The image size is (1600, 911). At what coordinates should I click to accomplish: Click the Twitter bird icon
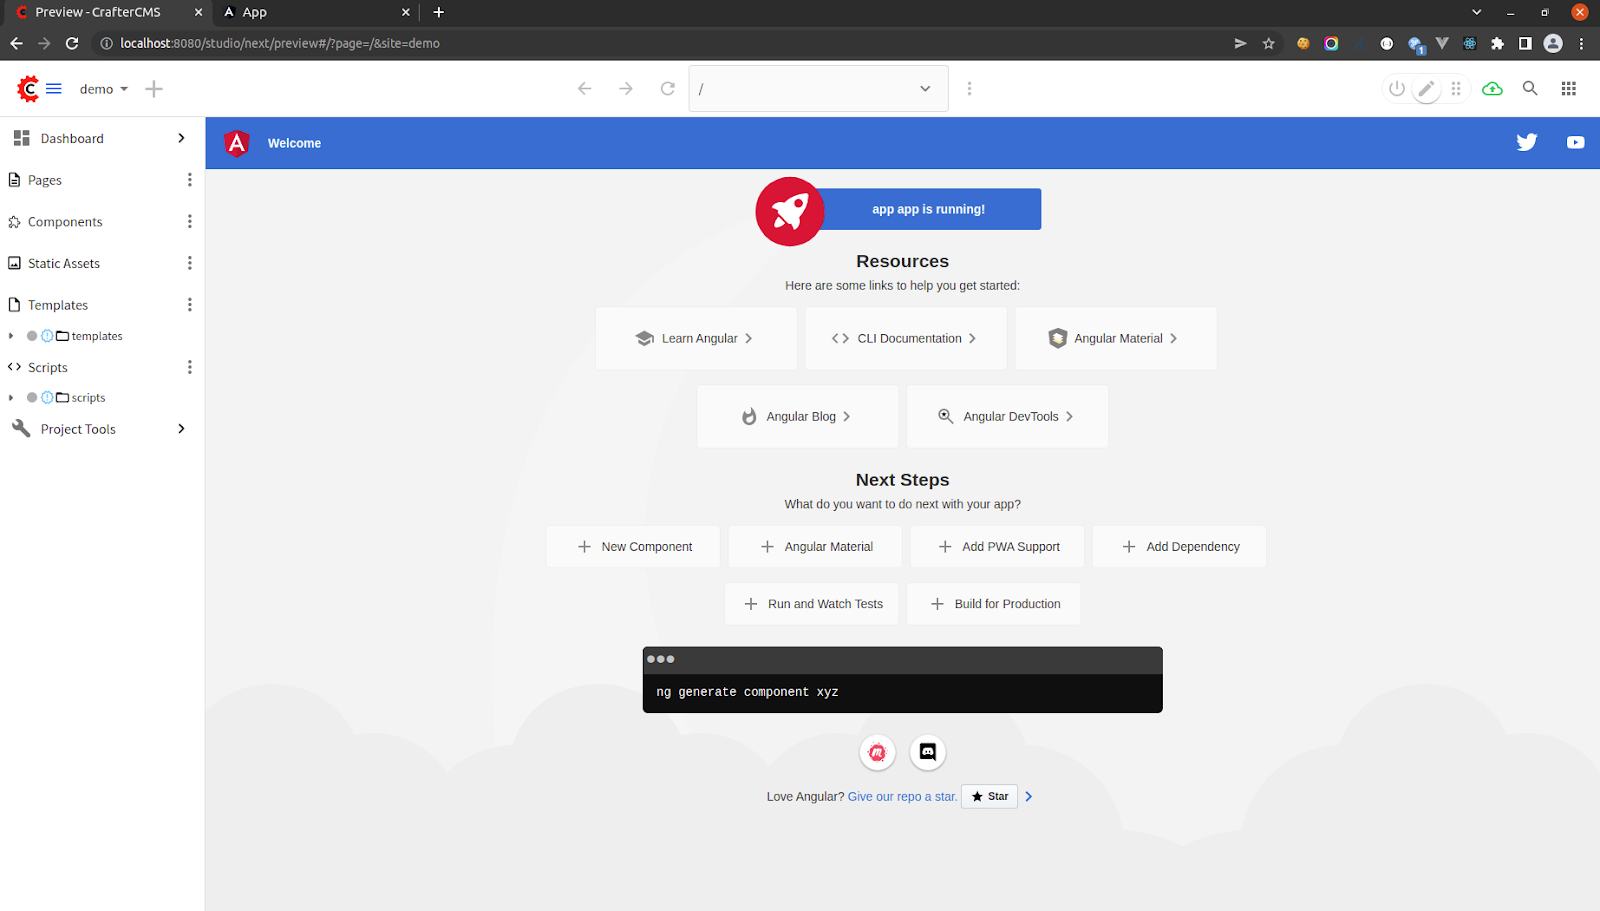[x=1526, y=142]
